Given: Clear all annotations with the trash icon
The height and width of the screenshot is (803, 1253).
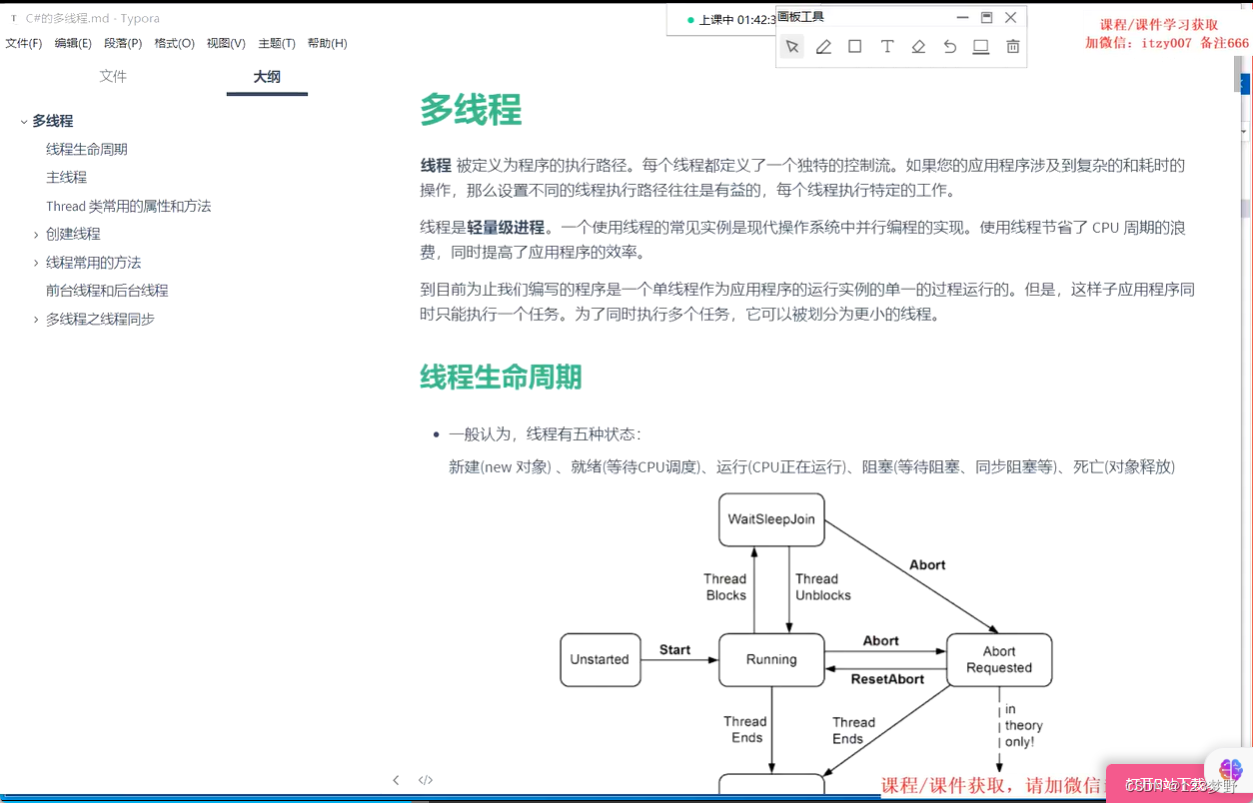Looking at the screenshot, I should pyautogui.click(x=1013, y=46).
